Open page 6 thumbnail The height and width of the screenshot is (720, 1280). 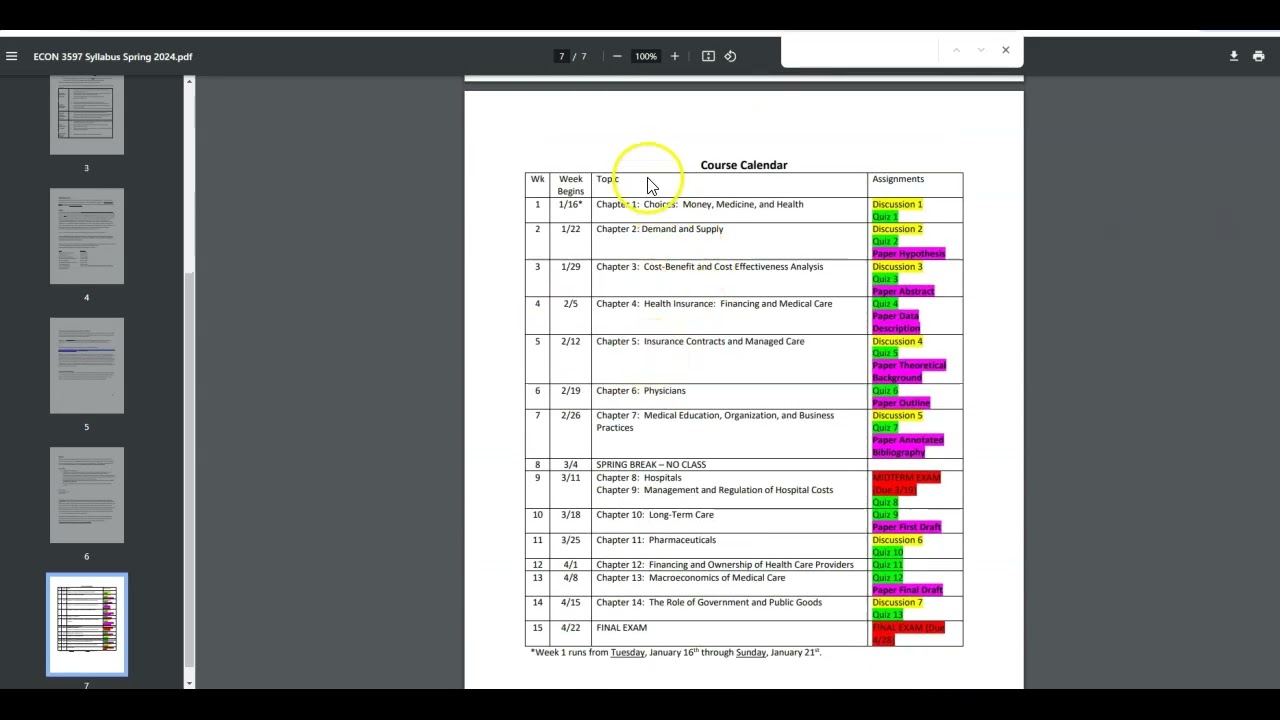[87, 495]
